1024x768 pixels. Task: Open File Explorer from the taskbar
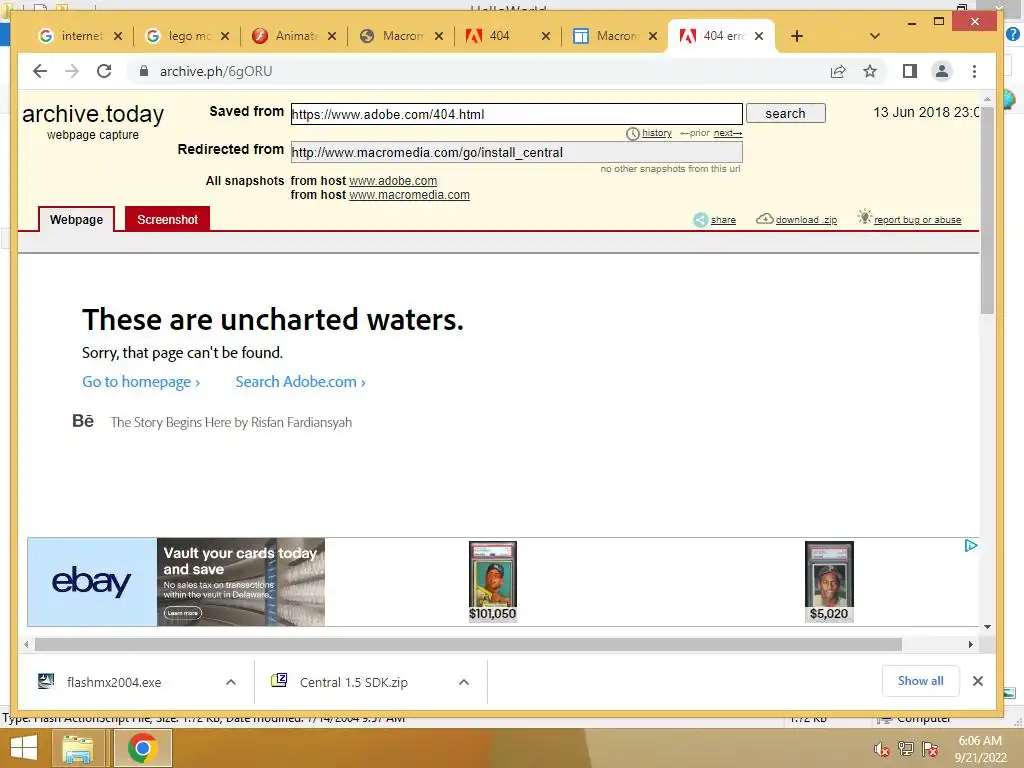pyautogui.click(x=78, y=748)
